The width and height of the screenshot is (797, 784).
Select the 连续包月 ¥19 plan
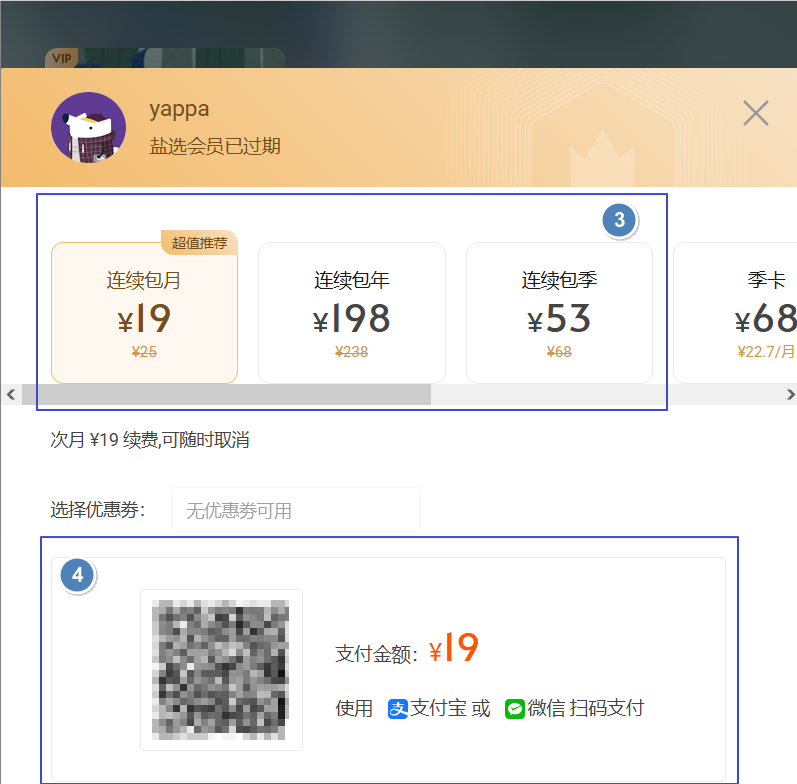click(x=144, y=313)
